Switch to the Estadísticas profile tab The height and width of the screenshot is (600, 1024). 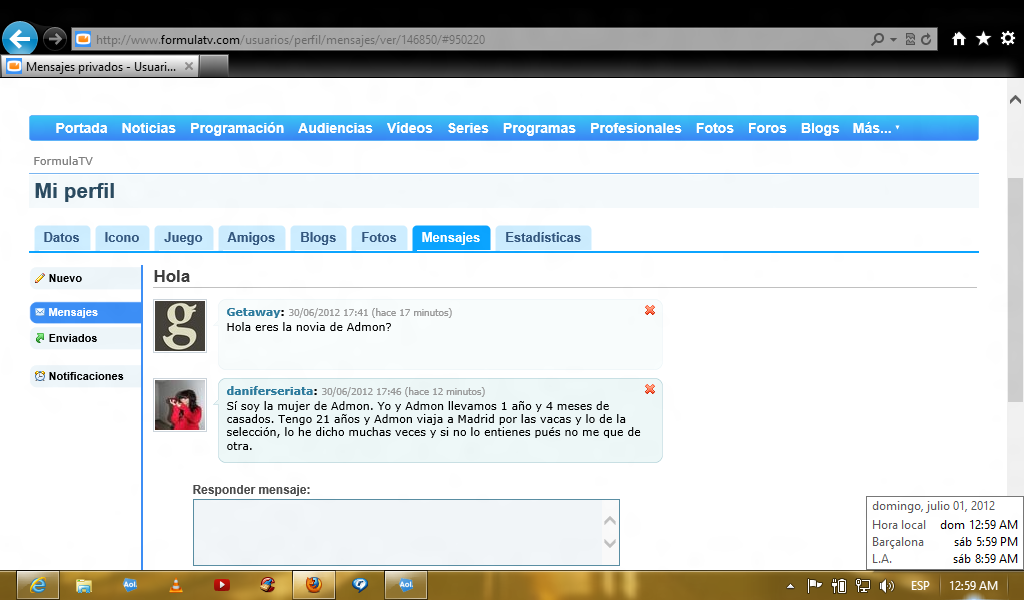coord(542,238)
